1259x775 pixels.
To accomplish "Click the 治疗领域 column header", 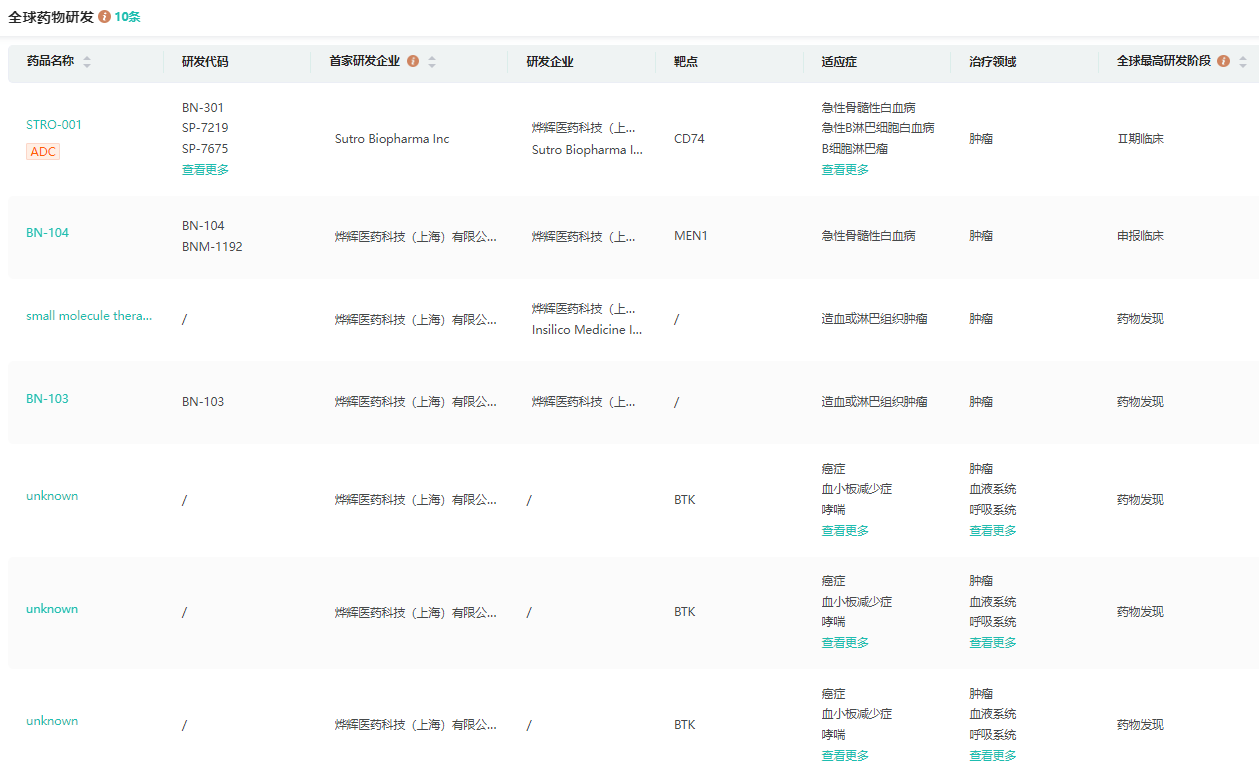I will (x=992, y=62).
